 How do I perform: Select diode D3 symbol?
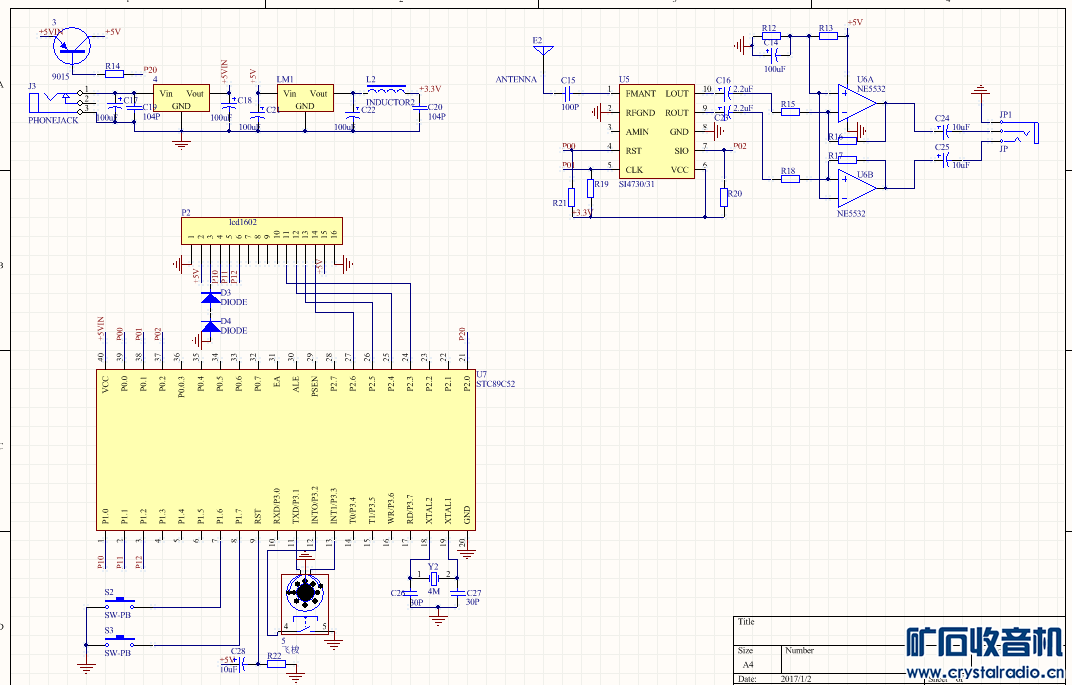click(x=211, y=297)
